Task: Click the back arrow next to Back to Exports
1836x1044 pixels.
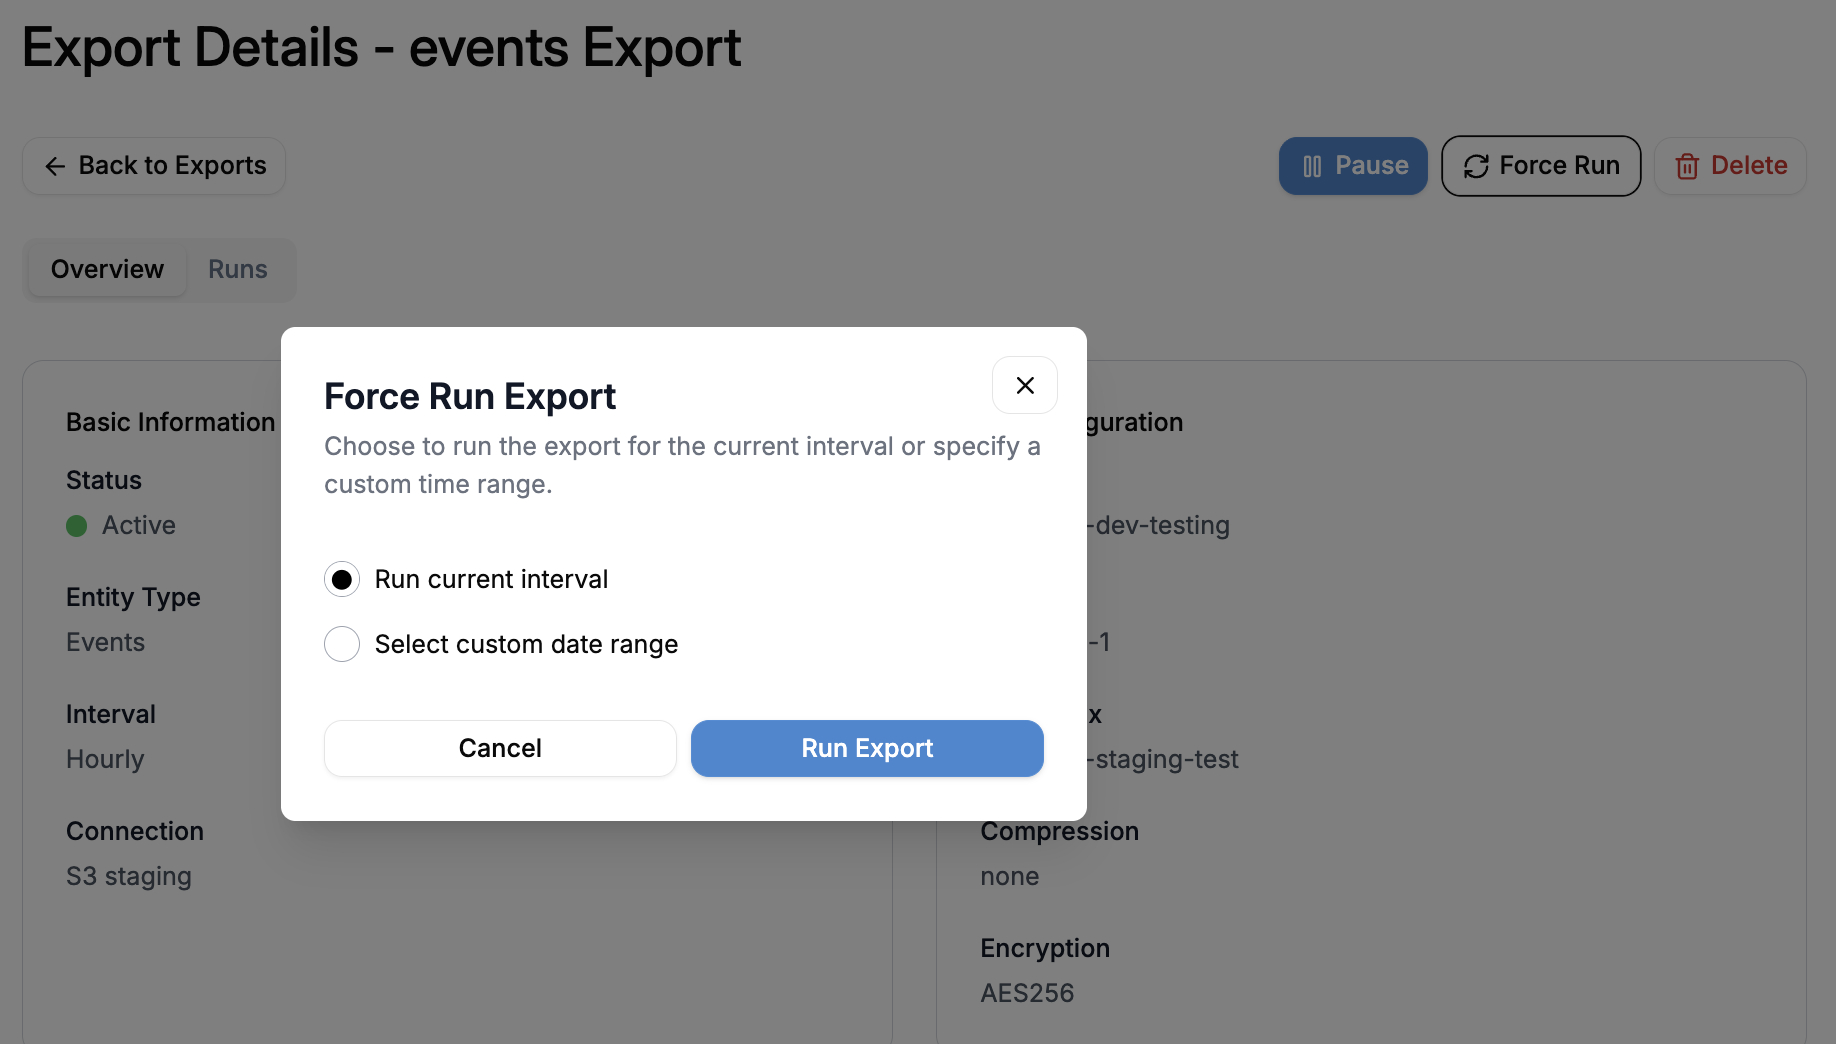Action: 55,166
